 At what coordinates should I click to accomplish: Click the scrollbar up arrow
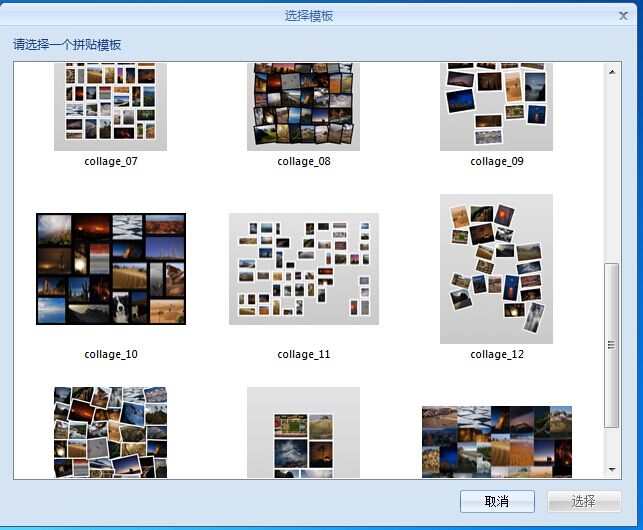612,72
